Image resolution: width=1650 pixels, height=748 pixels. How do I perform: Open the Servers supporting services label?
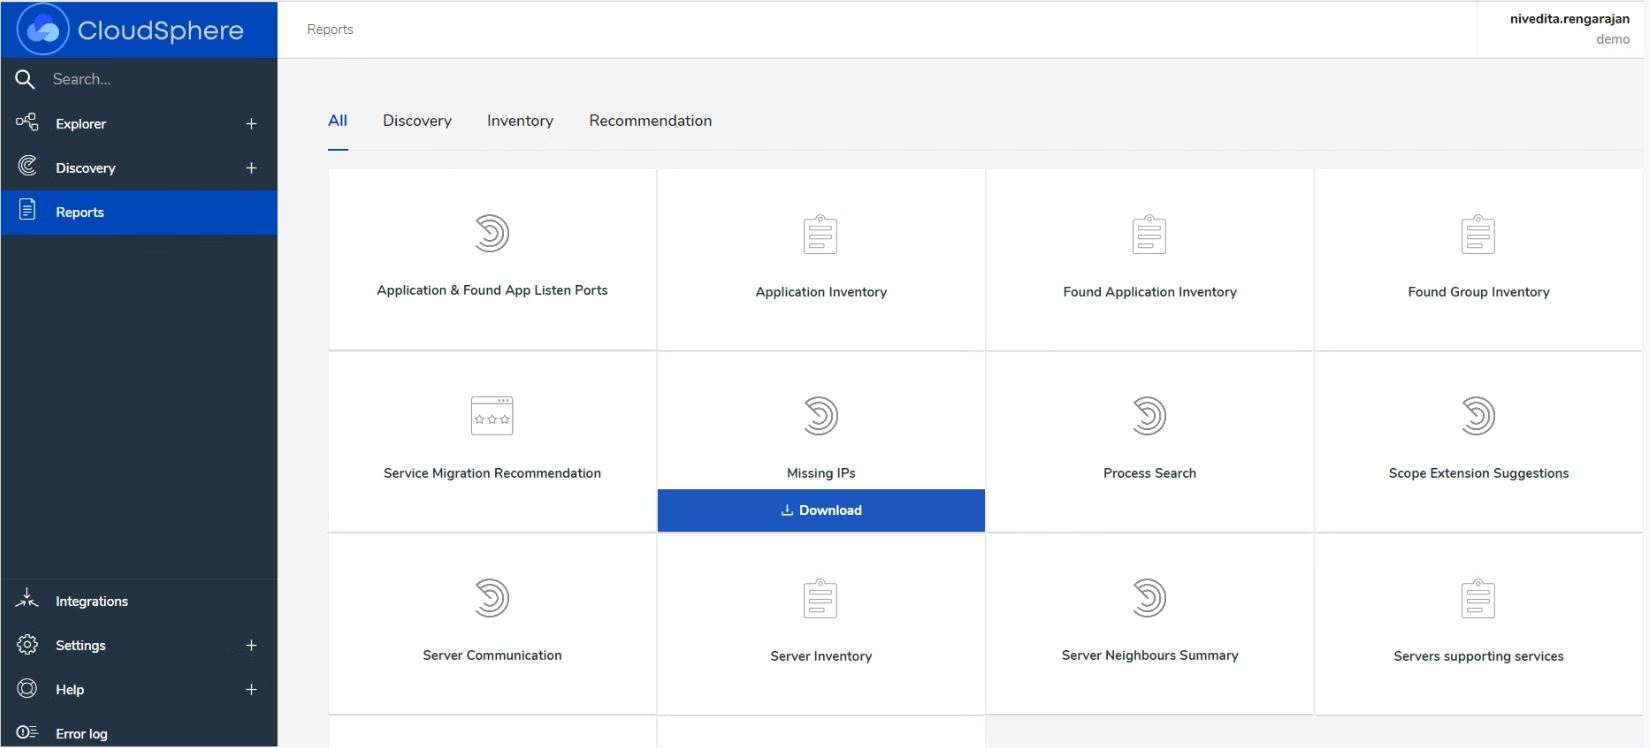pyautogui.click(x=1478, y=656)
